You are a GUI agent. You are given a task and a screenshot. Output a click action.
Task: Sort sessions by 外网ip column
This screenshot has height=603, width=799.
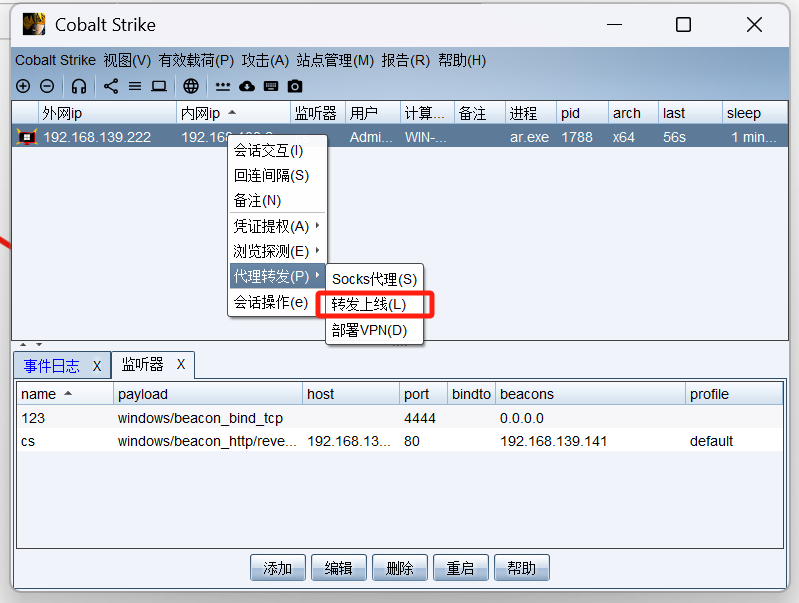point(108,113)
